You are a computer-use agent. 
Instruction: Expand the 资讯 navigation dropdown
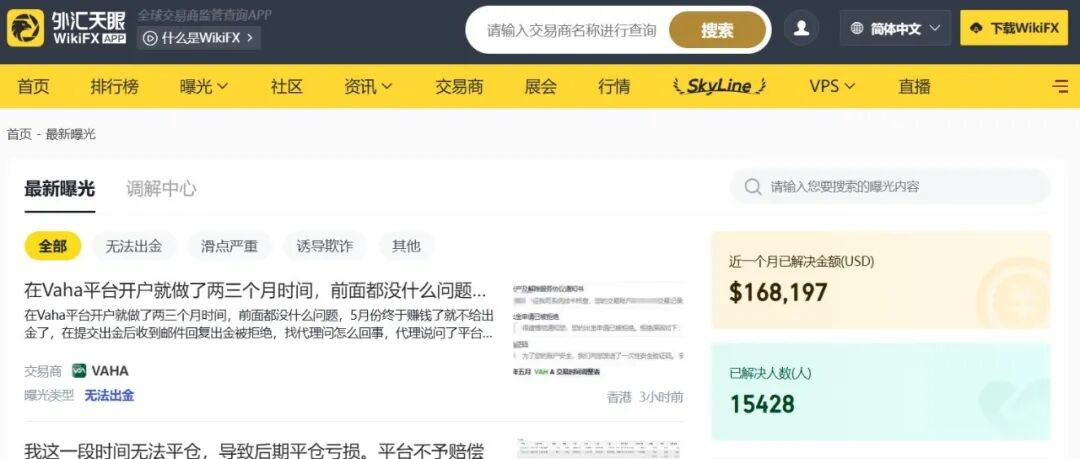(368, 86)
